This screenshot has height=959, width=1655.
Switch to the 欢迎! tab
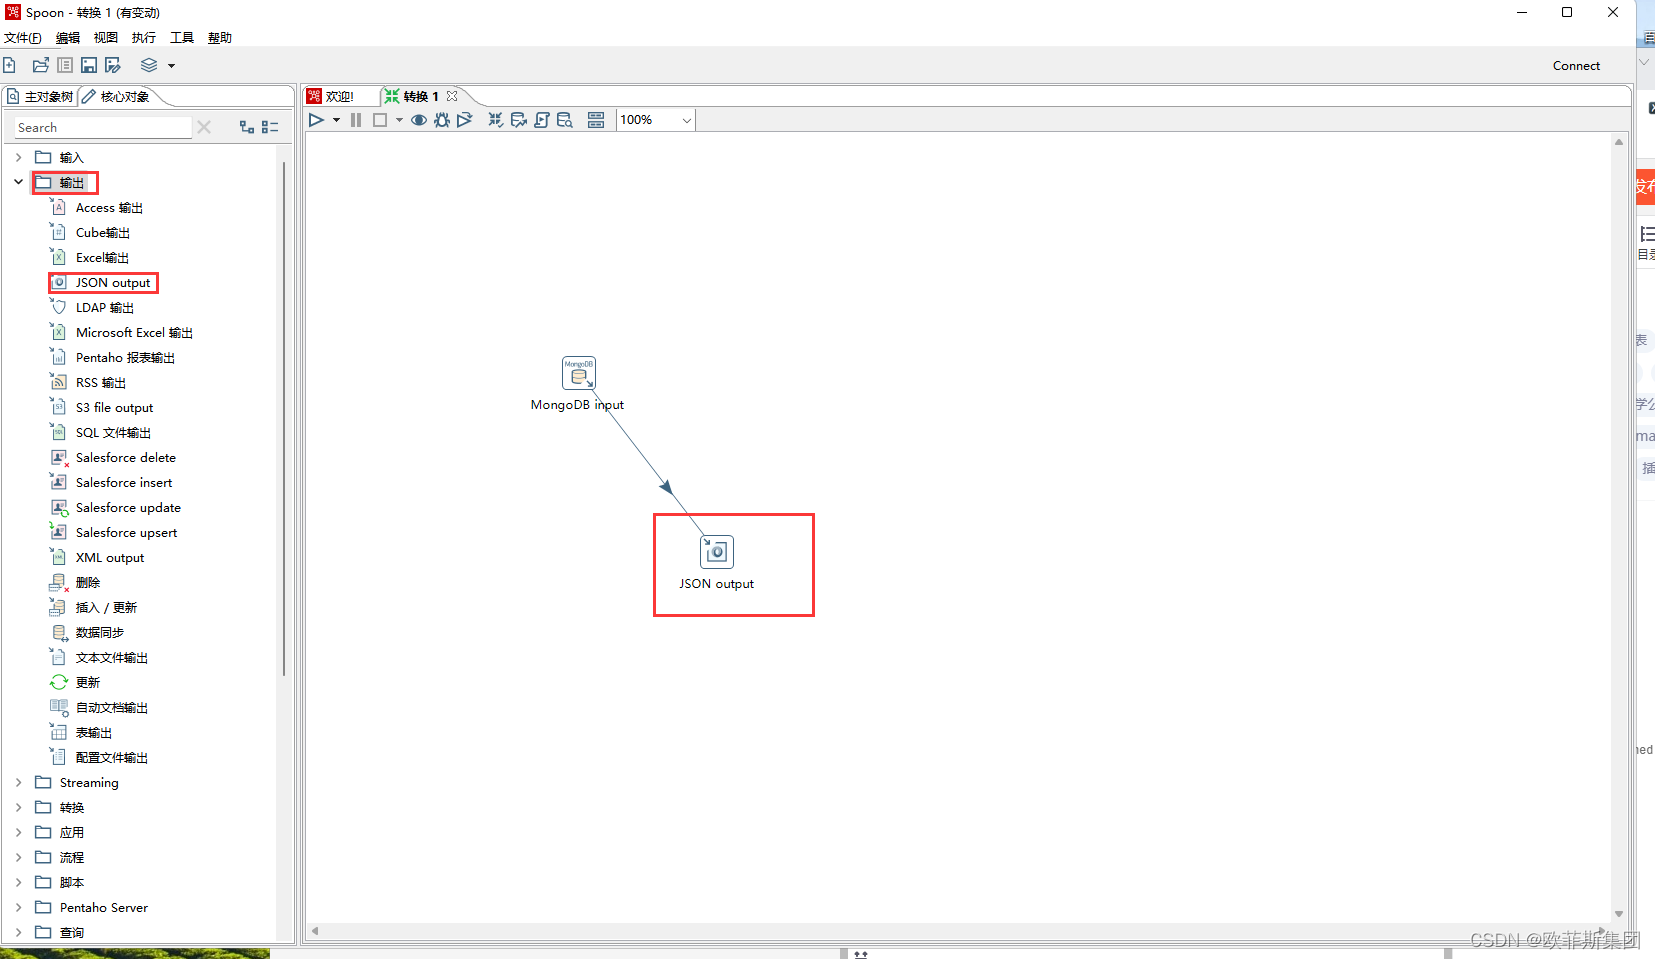331,96
